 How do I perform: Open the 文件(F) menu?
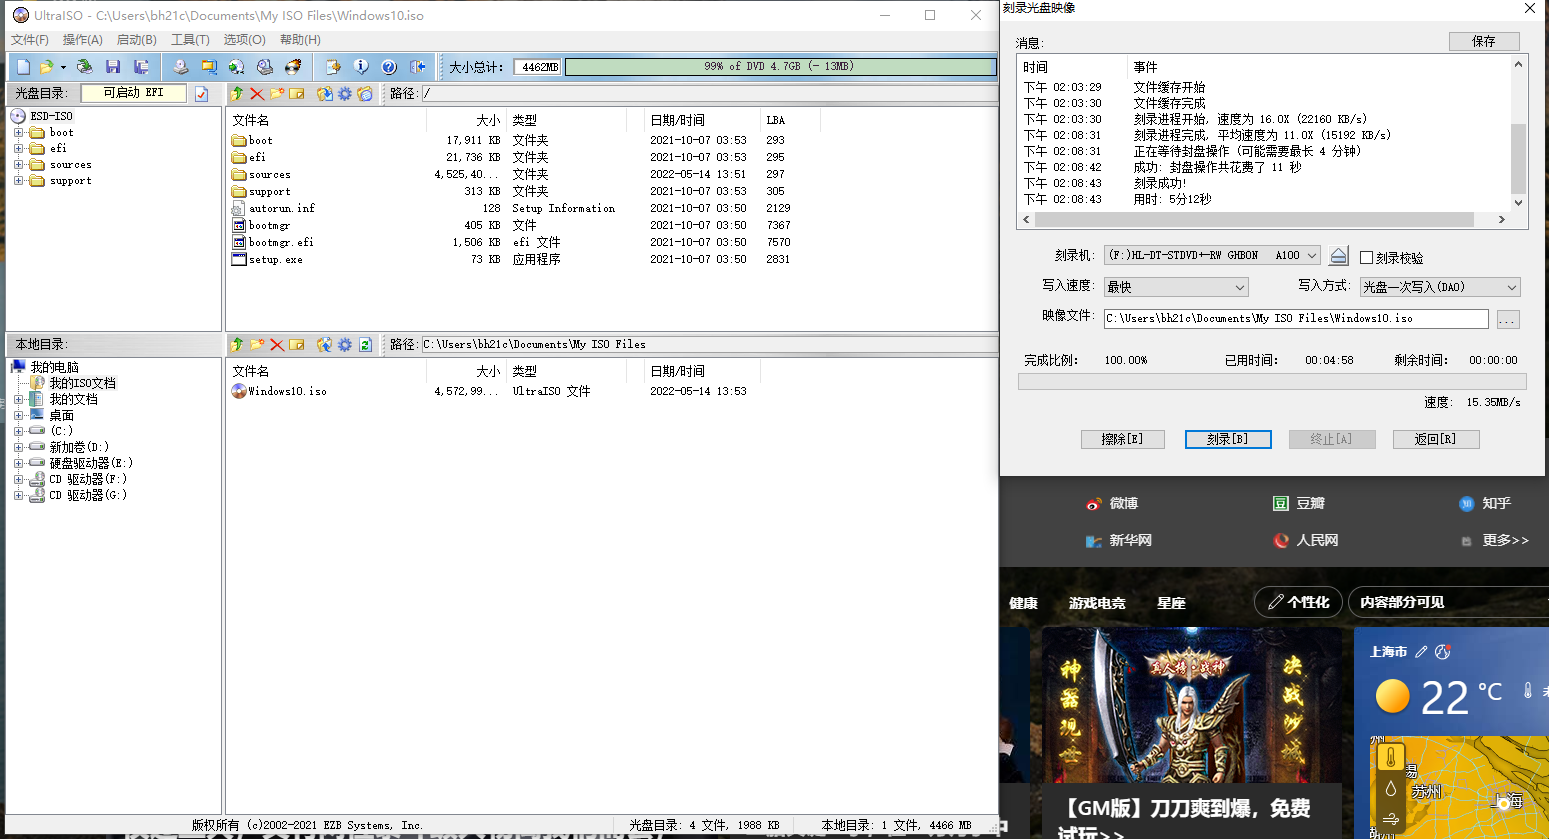[30, 40]
